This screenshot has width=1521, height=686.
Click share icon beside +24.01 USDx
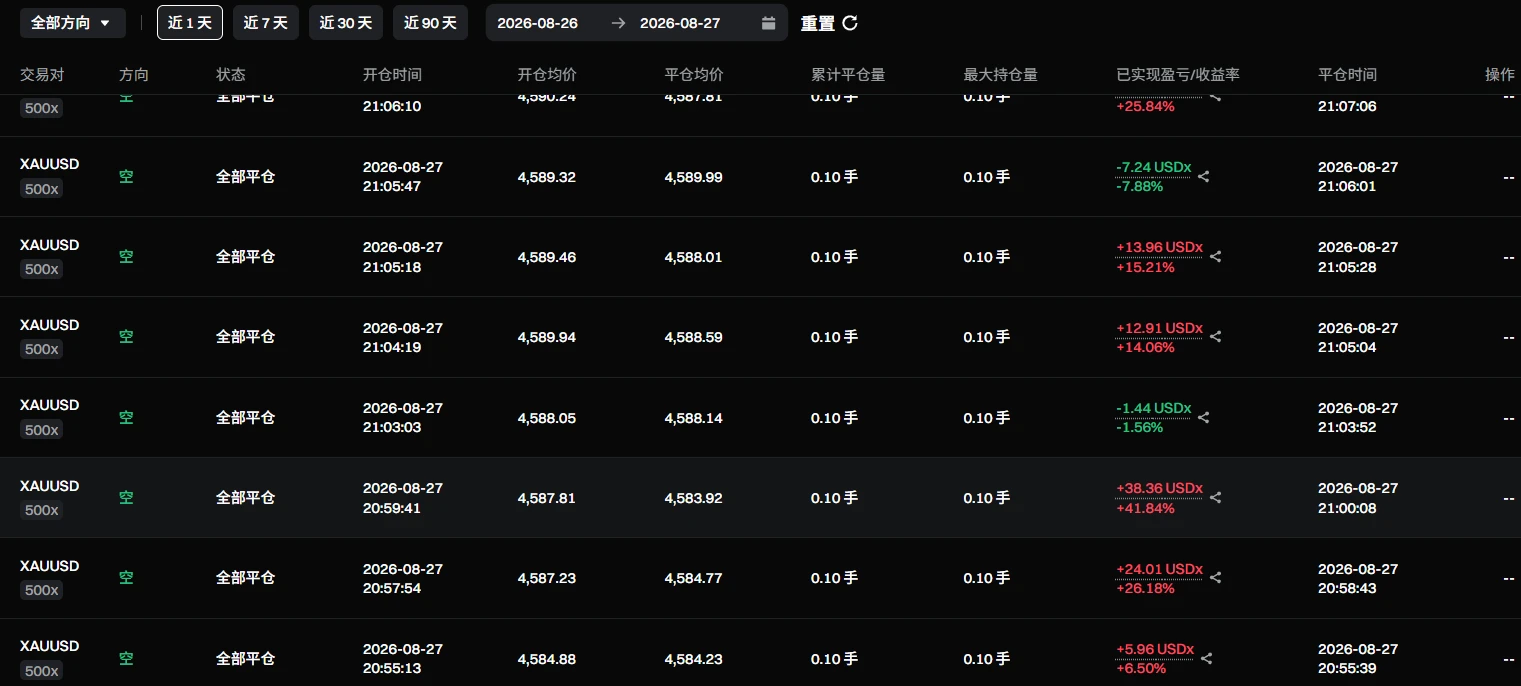1216,578
